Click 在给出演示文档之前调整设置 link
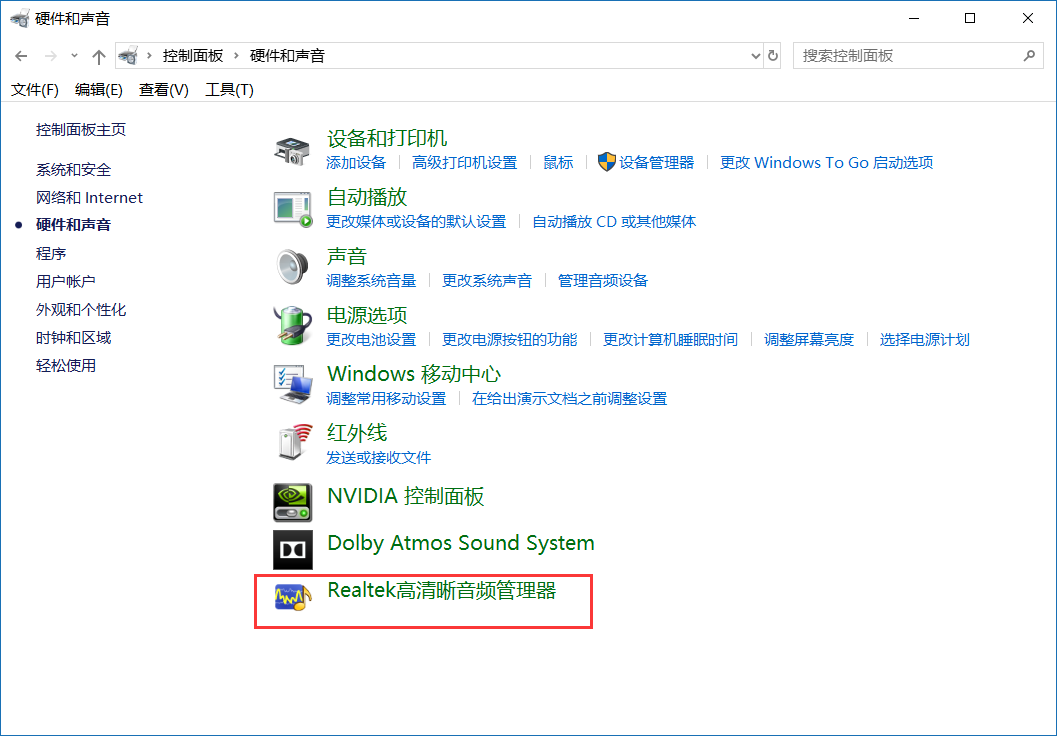Viewport: 1057px width, 736px height. tap(570, 398)
